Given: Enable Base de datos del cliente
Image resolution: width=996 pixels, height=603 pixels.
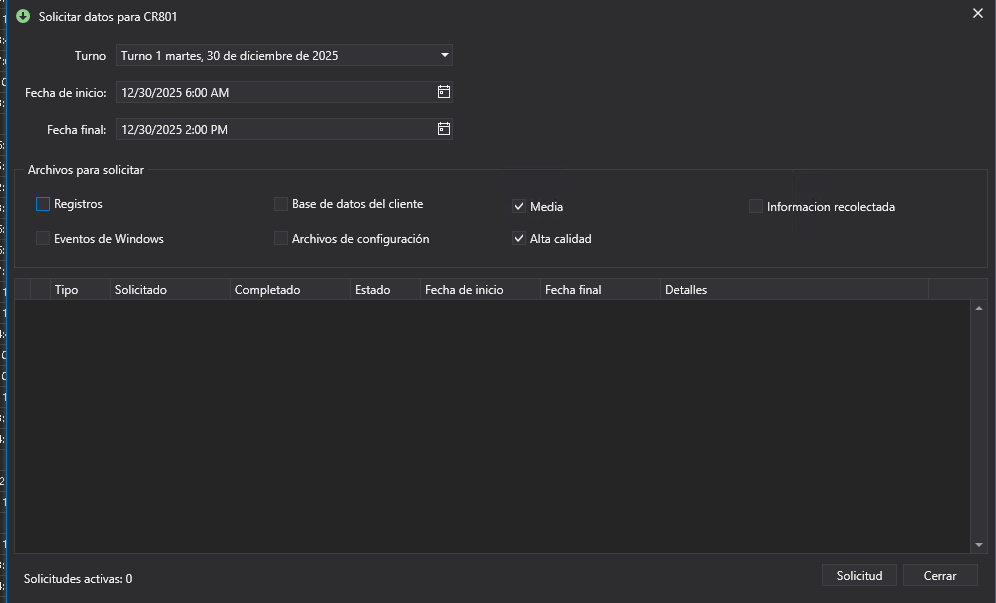Looking at the screenshot, I should 281,204.
